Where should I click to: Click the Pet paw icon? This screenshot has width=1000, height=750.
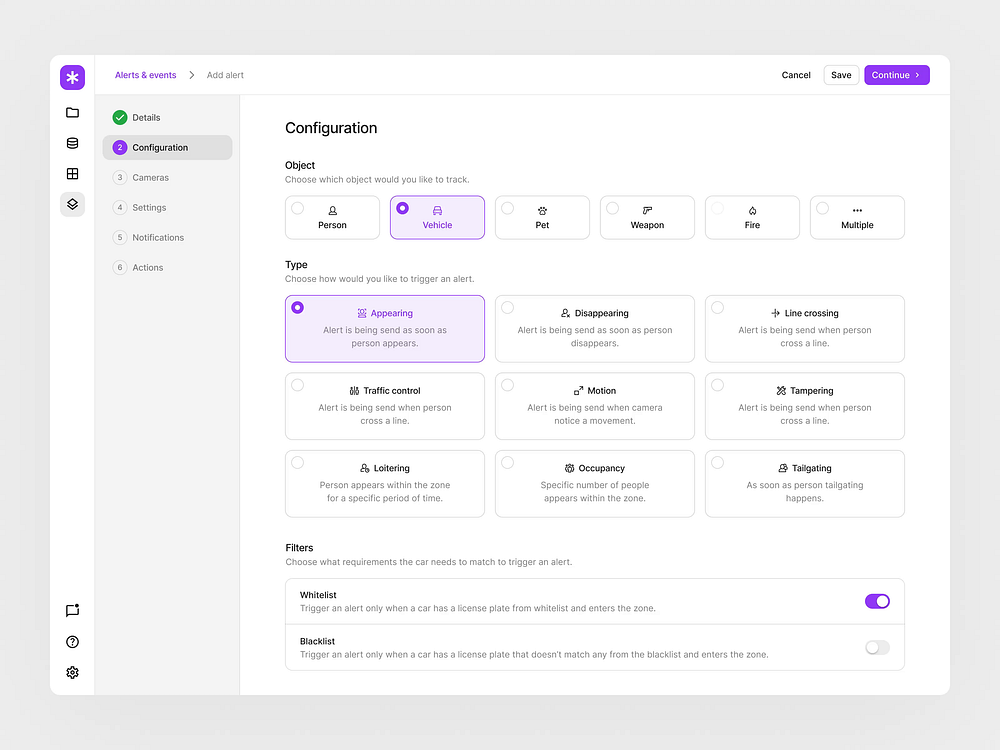click(x=542, y=211)
